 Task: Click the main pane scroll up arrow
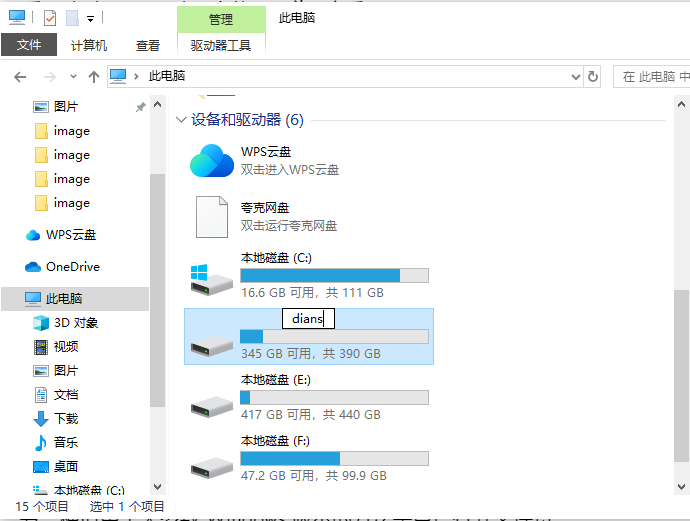tap(681, 105)
